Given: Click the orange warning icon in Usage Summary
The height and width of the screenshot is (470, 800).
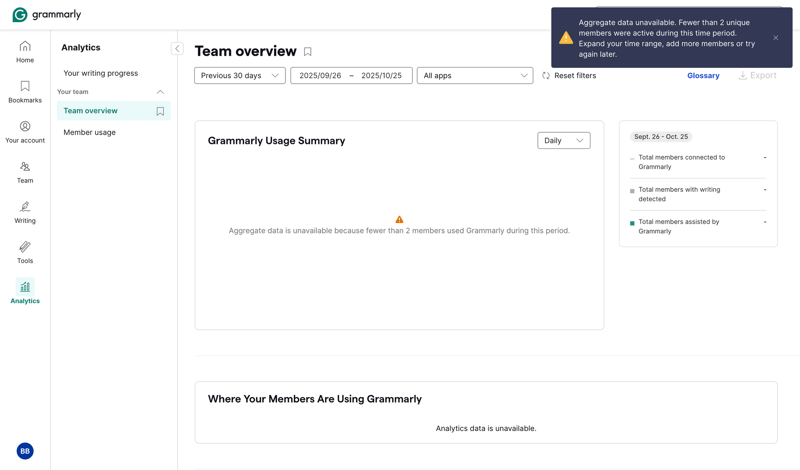Looking at the screenshot, I should pos(399,219).
